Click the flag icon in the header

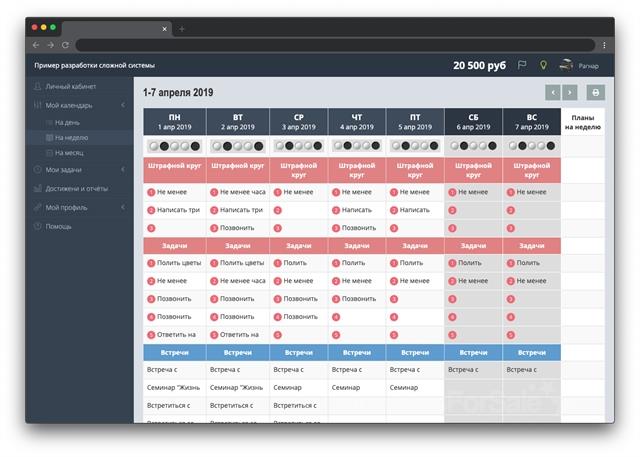tap(522, 65)
